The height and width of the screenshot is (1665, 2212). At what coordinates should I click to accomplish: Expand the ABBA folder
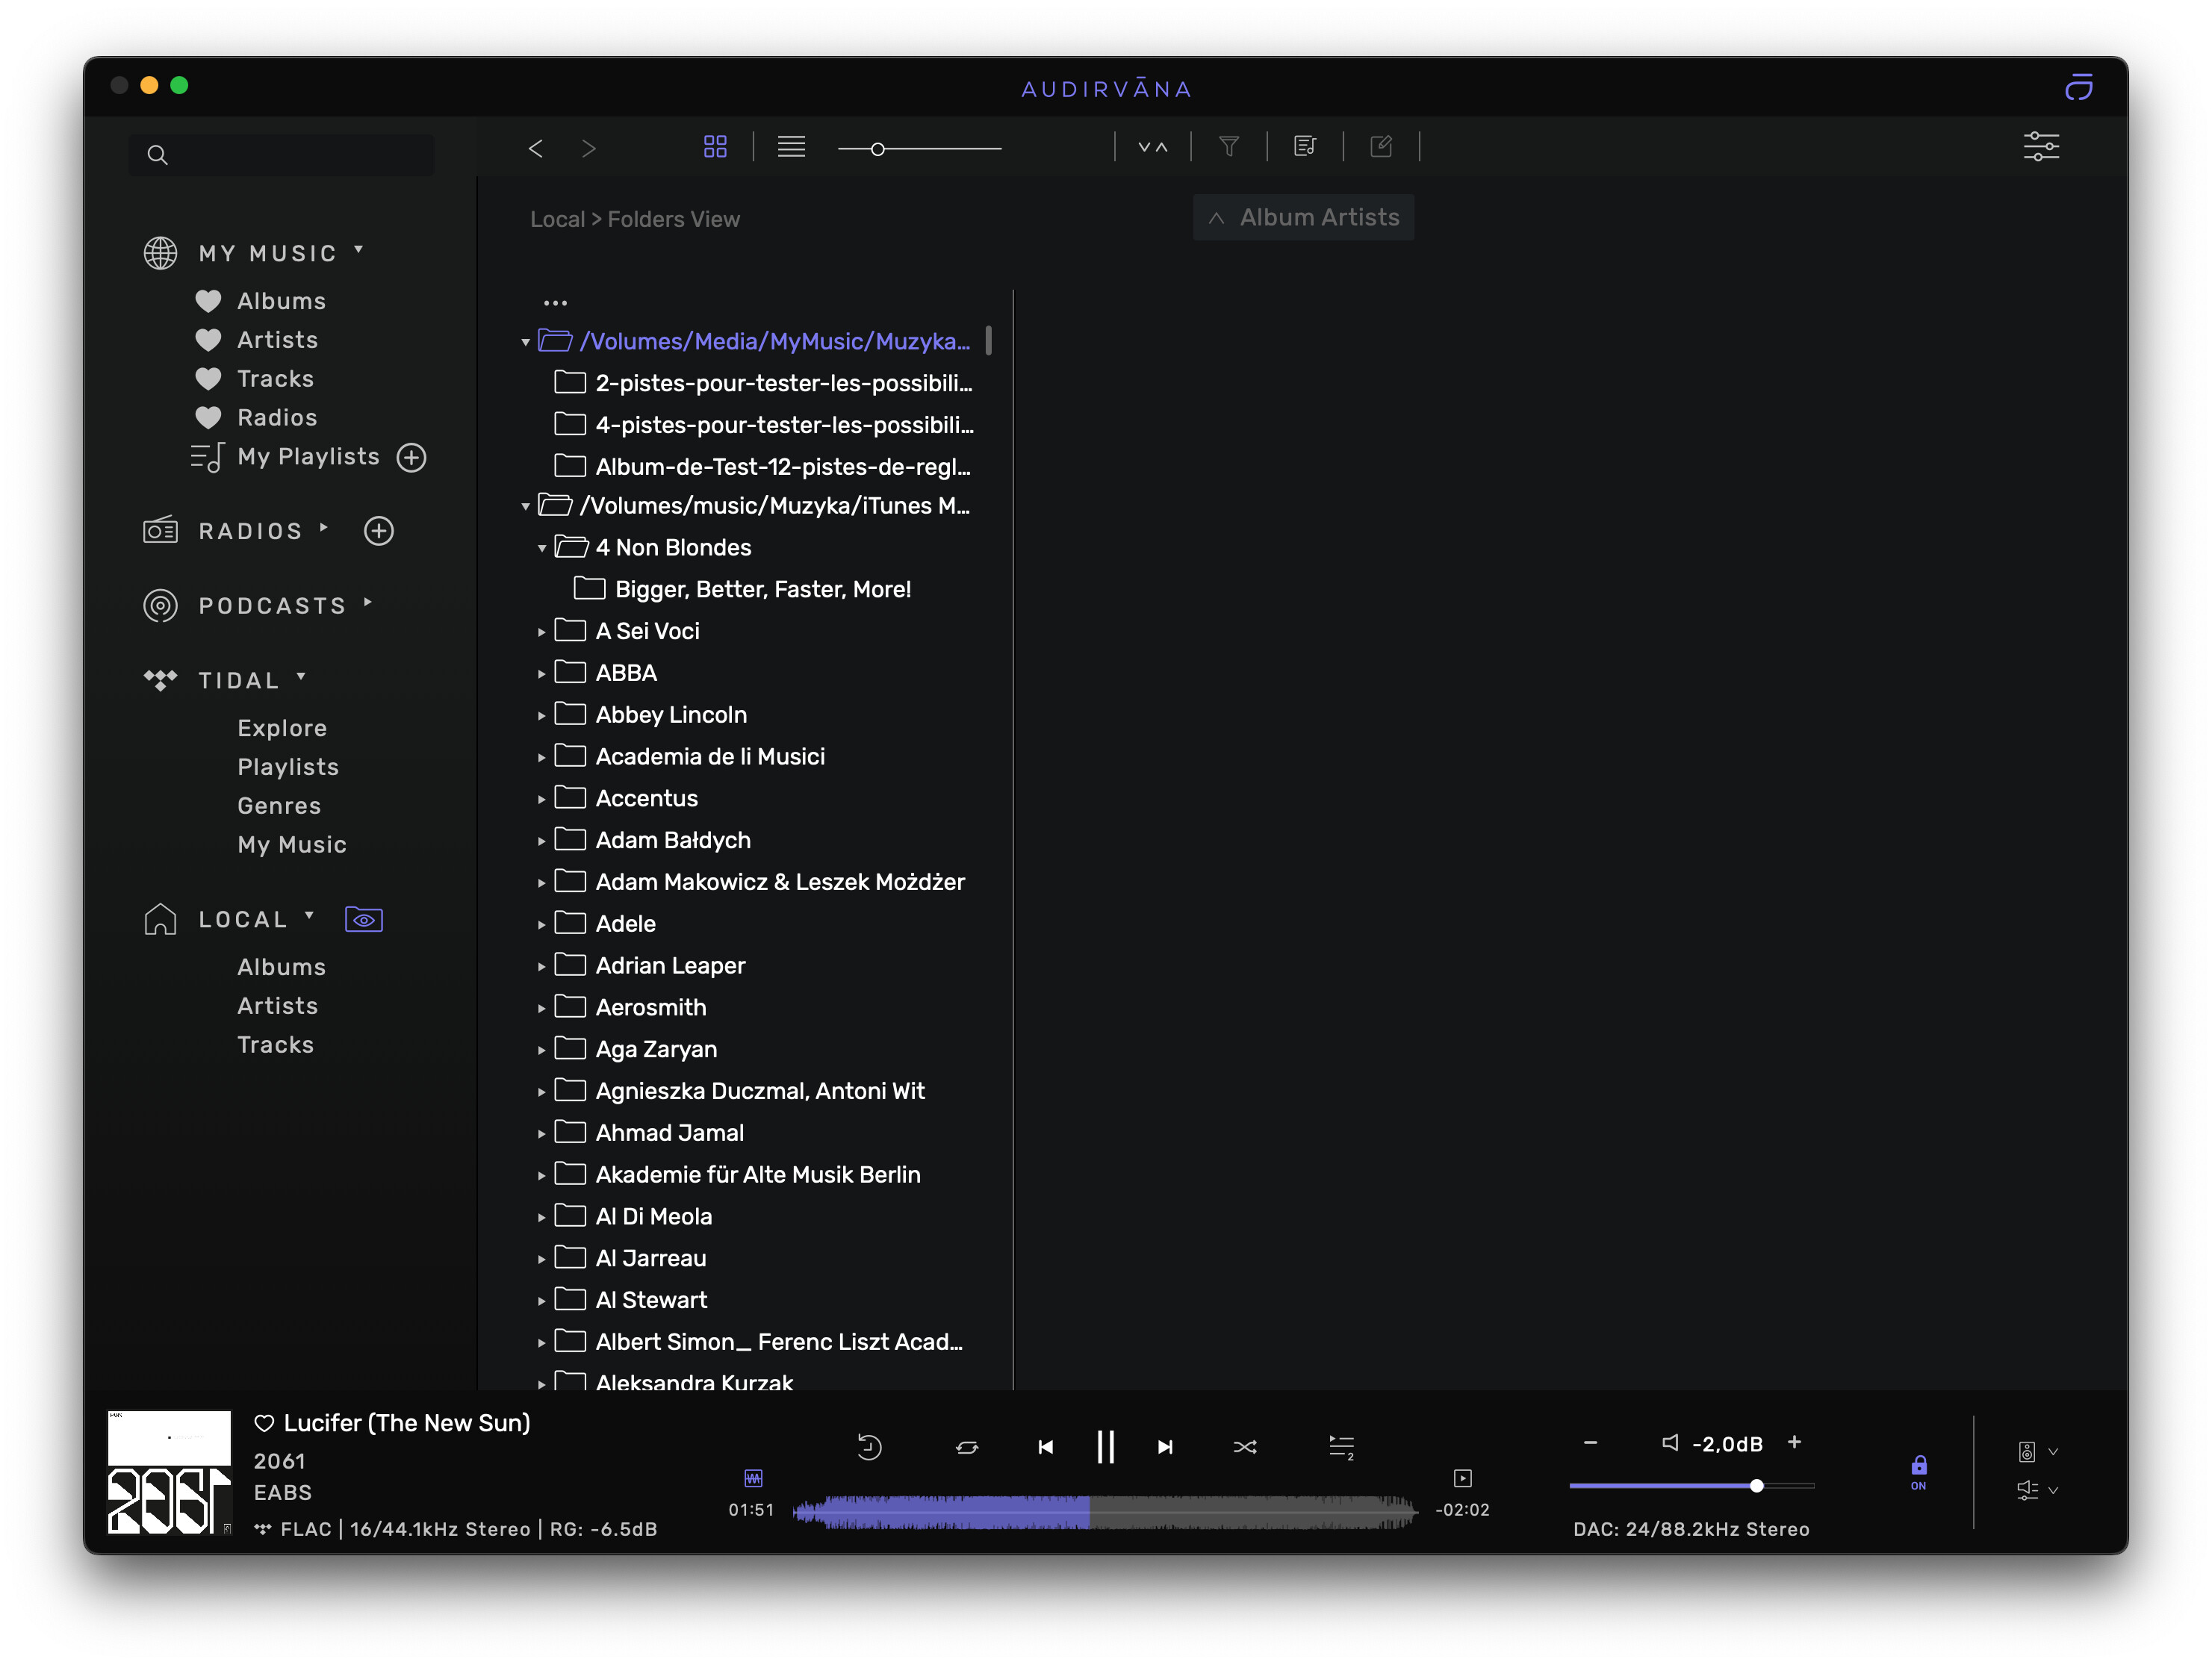(x=542, y=674)
